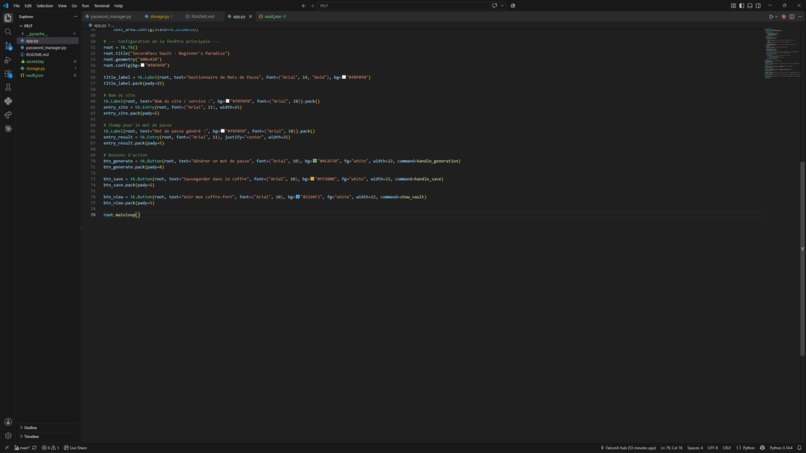Screen dimensions: 806x453
Task: Open the Run menu
Action: click(85, 6)
